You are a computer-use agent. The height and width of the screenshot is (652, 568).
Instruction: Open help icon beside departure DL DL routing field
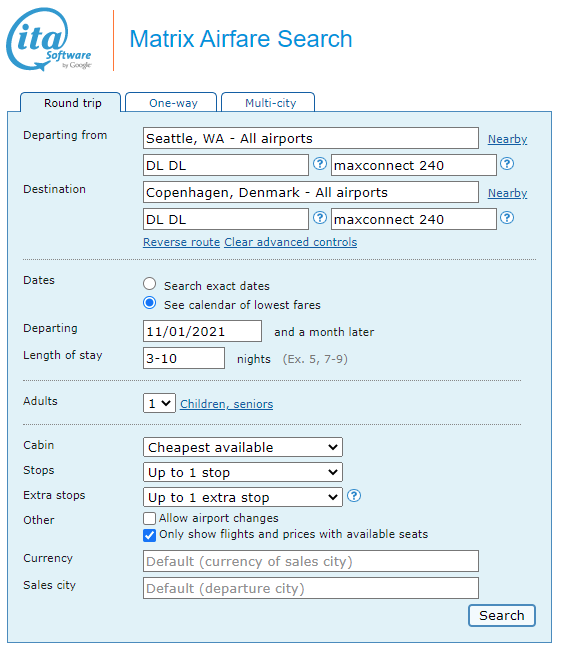pos(320,164)
